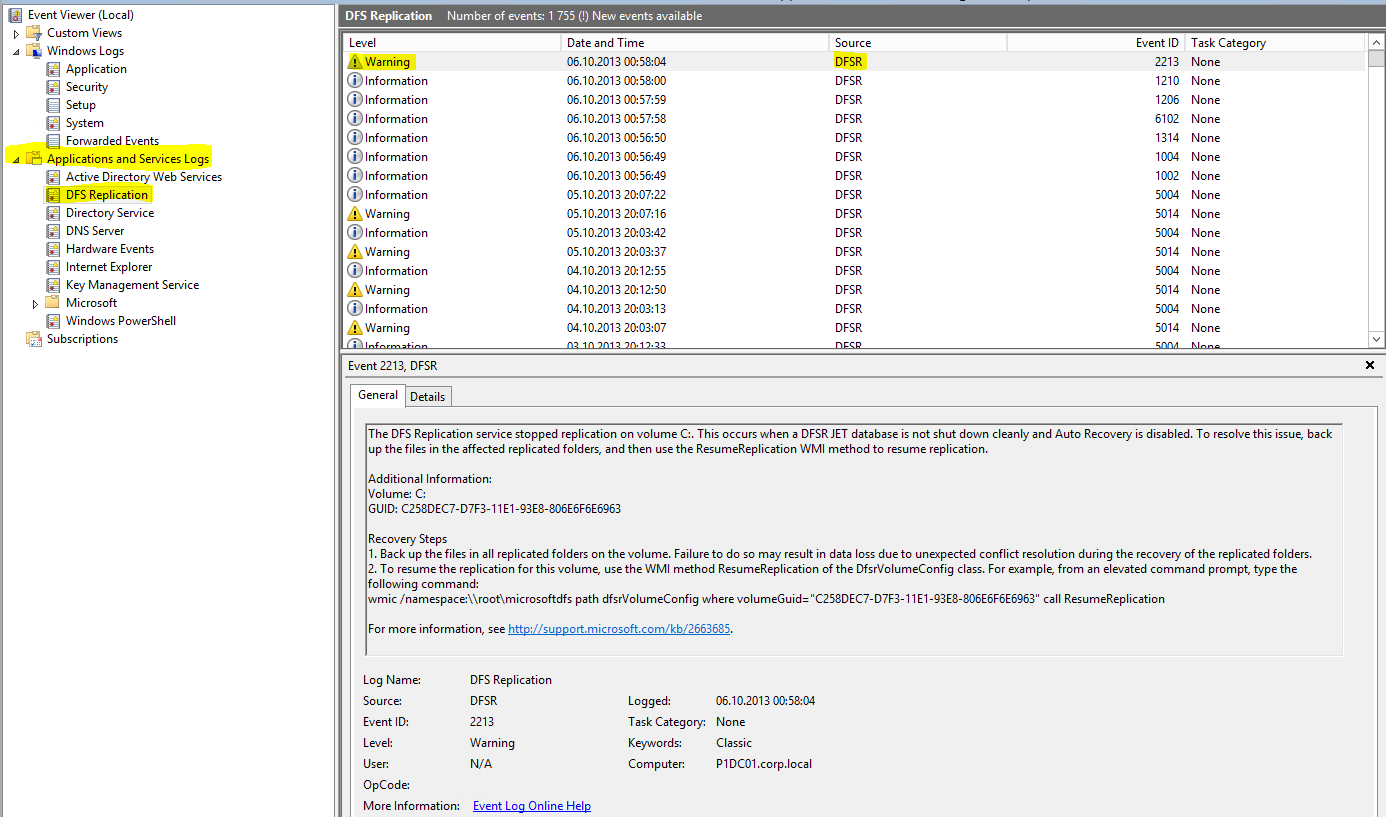Viewport: 1386px width, 817px height.
Task: Sort by the Date and Time column header
Action: [695, 43]
